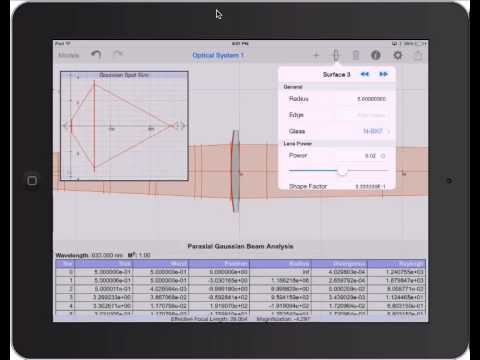
Task: Open the Glass row chevron
Action: tap(388, 131)
